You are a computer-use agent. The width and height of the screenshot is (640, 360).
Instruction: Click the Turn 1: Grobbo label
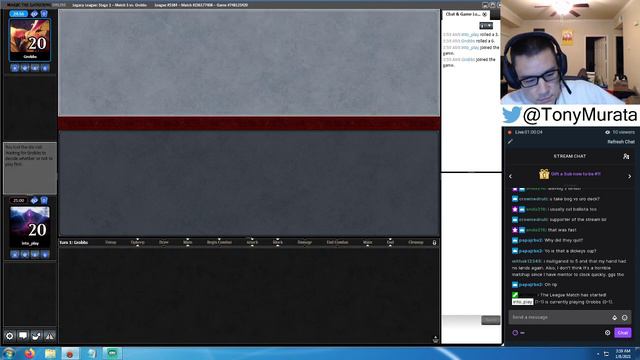point(74,242)
